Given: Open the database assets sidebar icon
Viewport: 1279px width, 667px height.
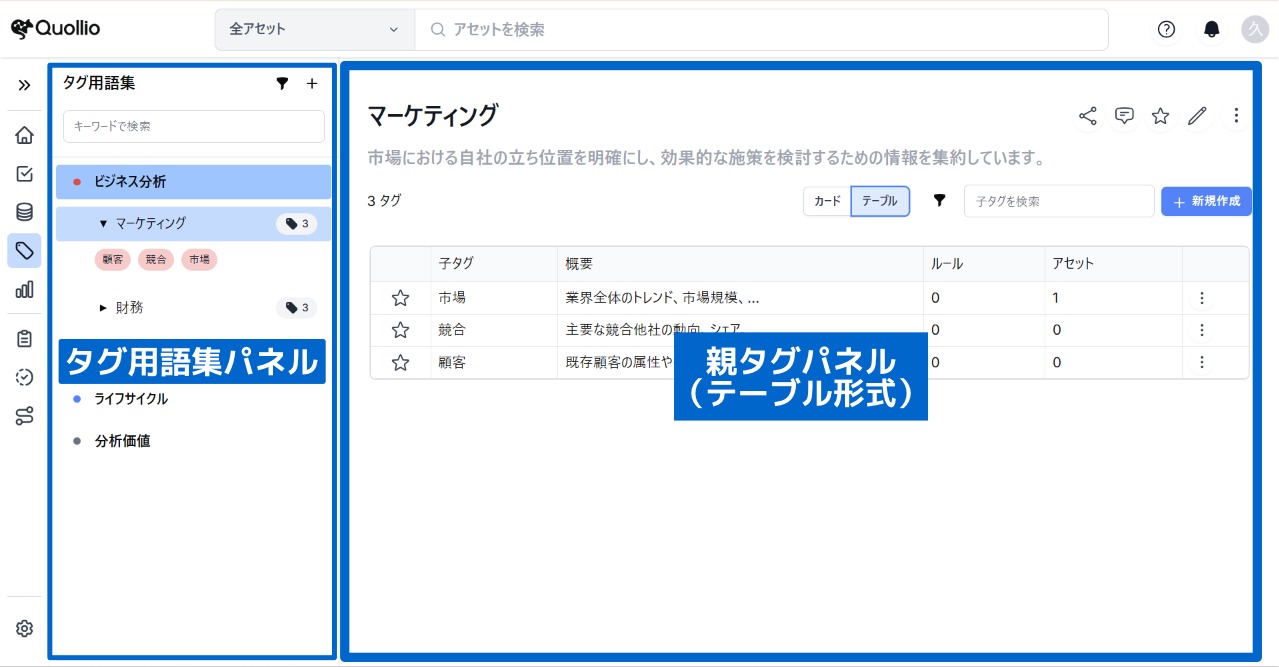Looking at the screenshot, I should coord(24,212).
